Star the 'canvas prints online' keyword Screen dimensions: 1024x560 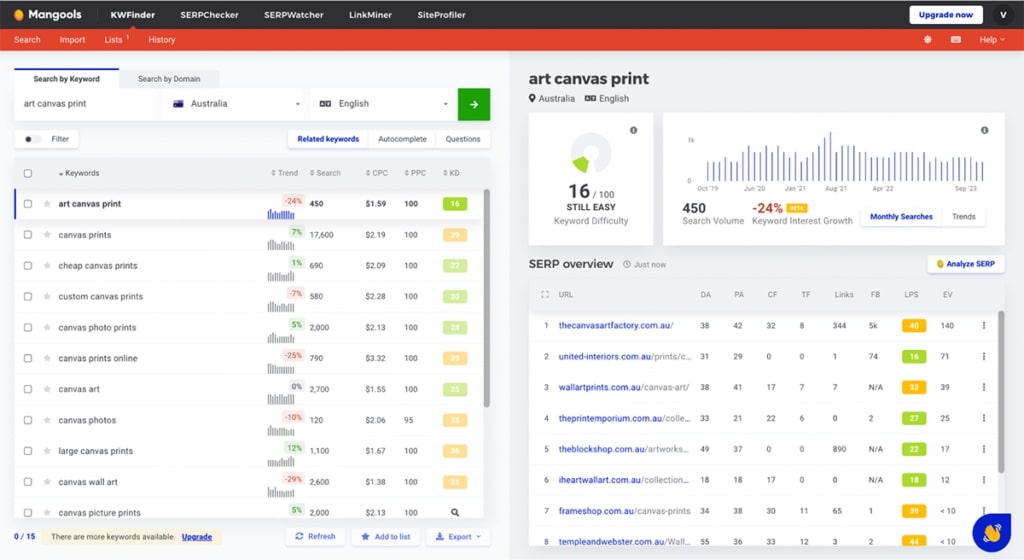tap(47, 358)
